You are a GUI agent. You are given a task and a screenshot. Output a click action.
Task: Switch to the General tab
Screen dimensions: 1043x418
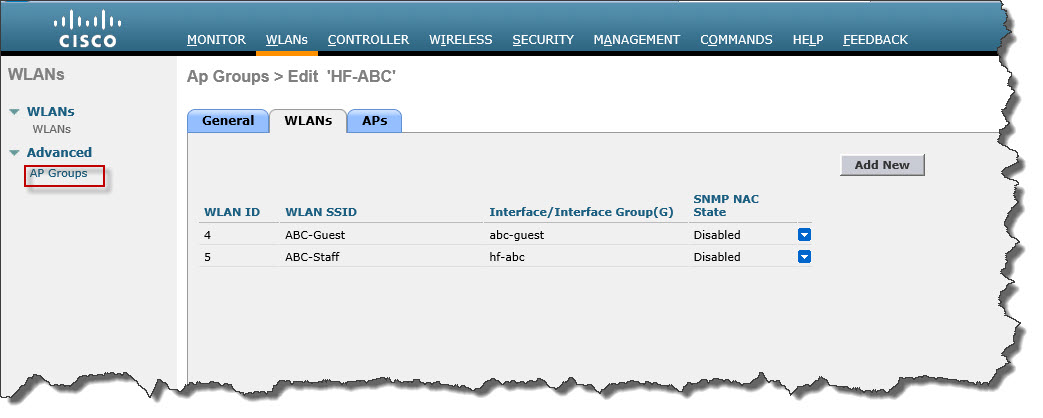click(x=228, y=121)
